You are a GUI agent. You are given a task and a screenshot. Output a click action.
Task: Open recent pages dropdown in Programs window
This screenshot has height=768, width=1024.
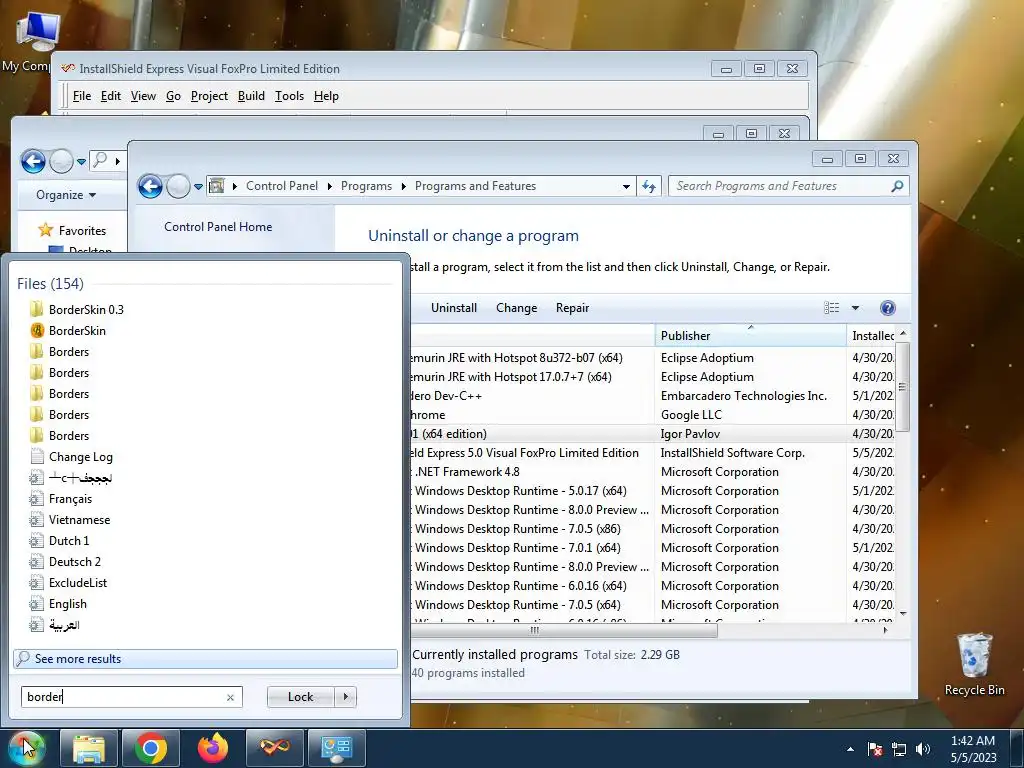(x=199, y=187)
